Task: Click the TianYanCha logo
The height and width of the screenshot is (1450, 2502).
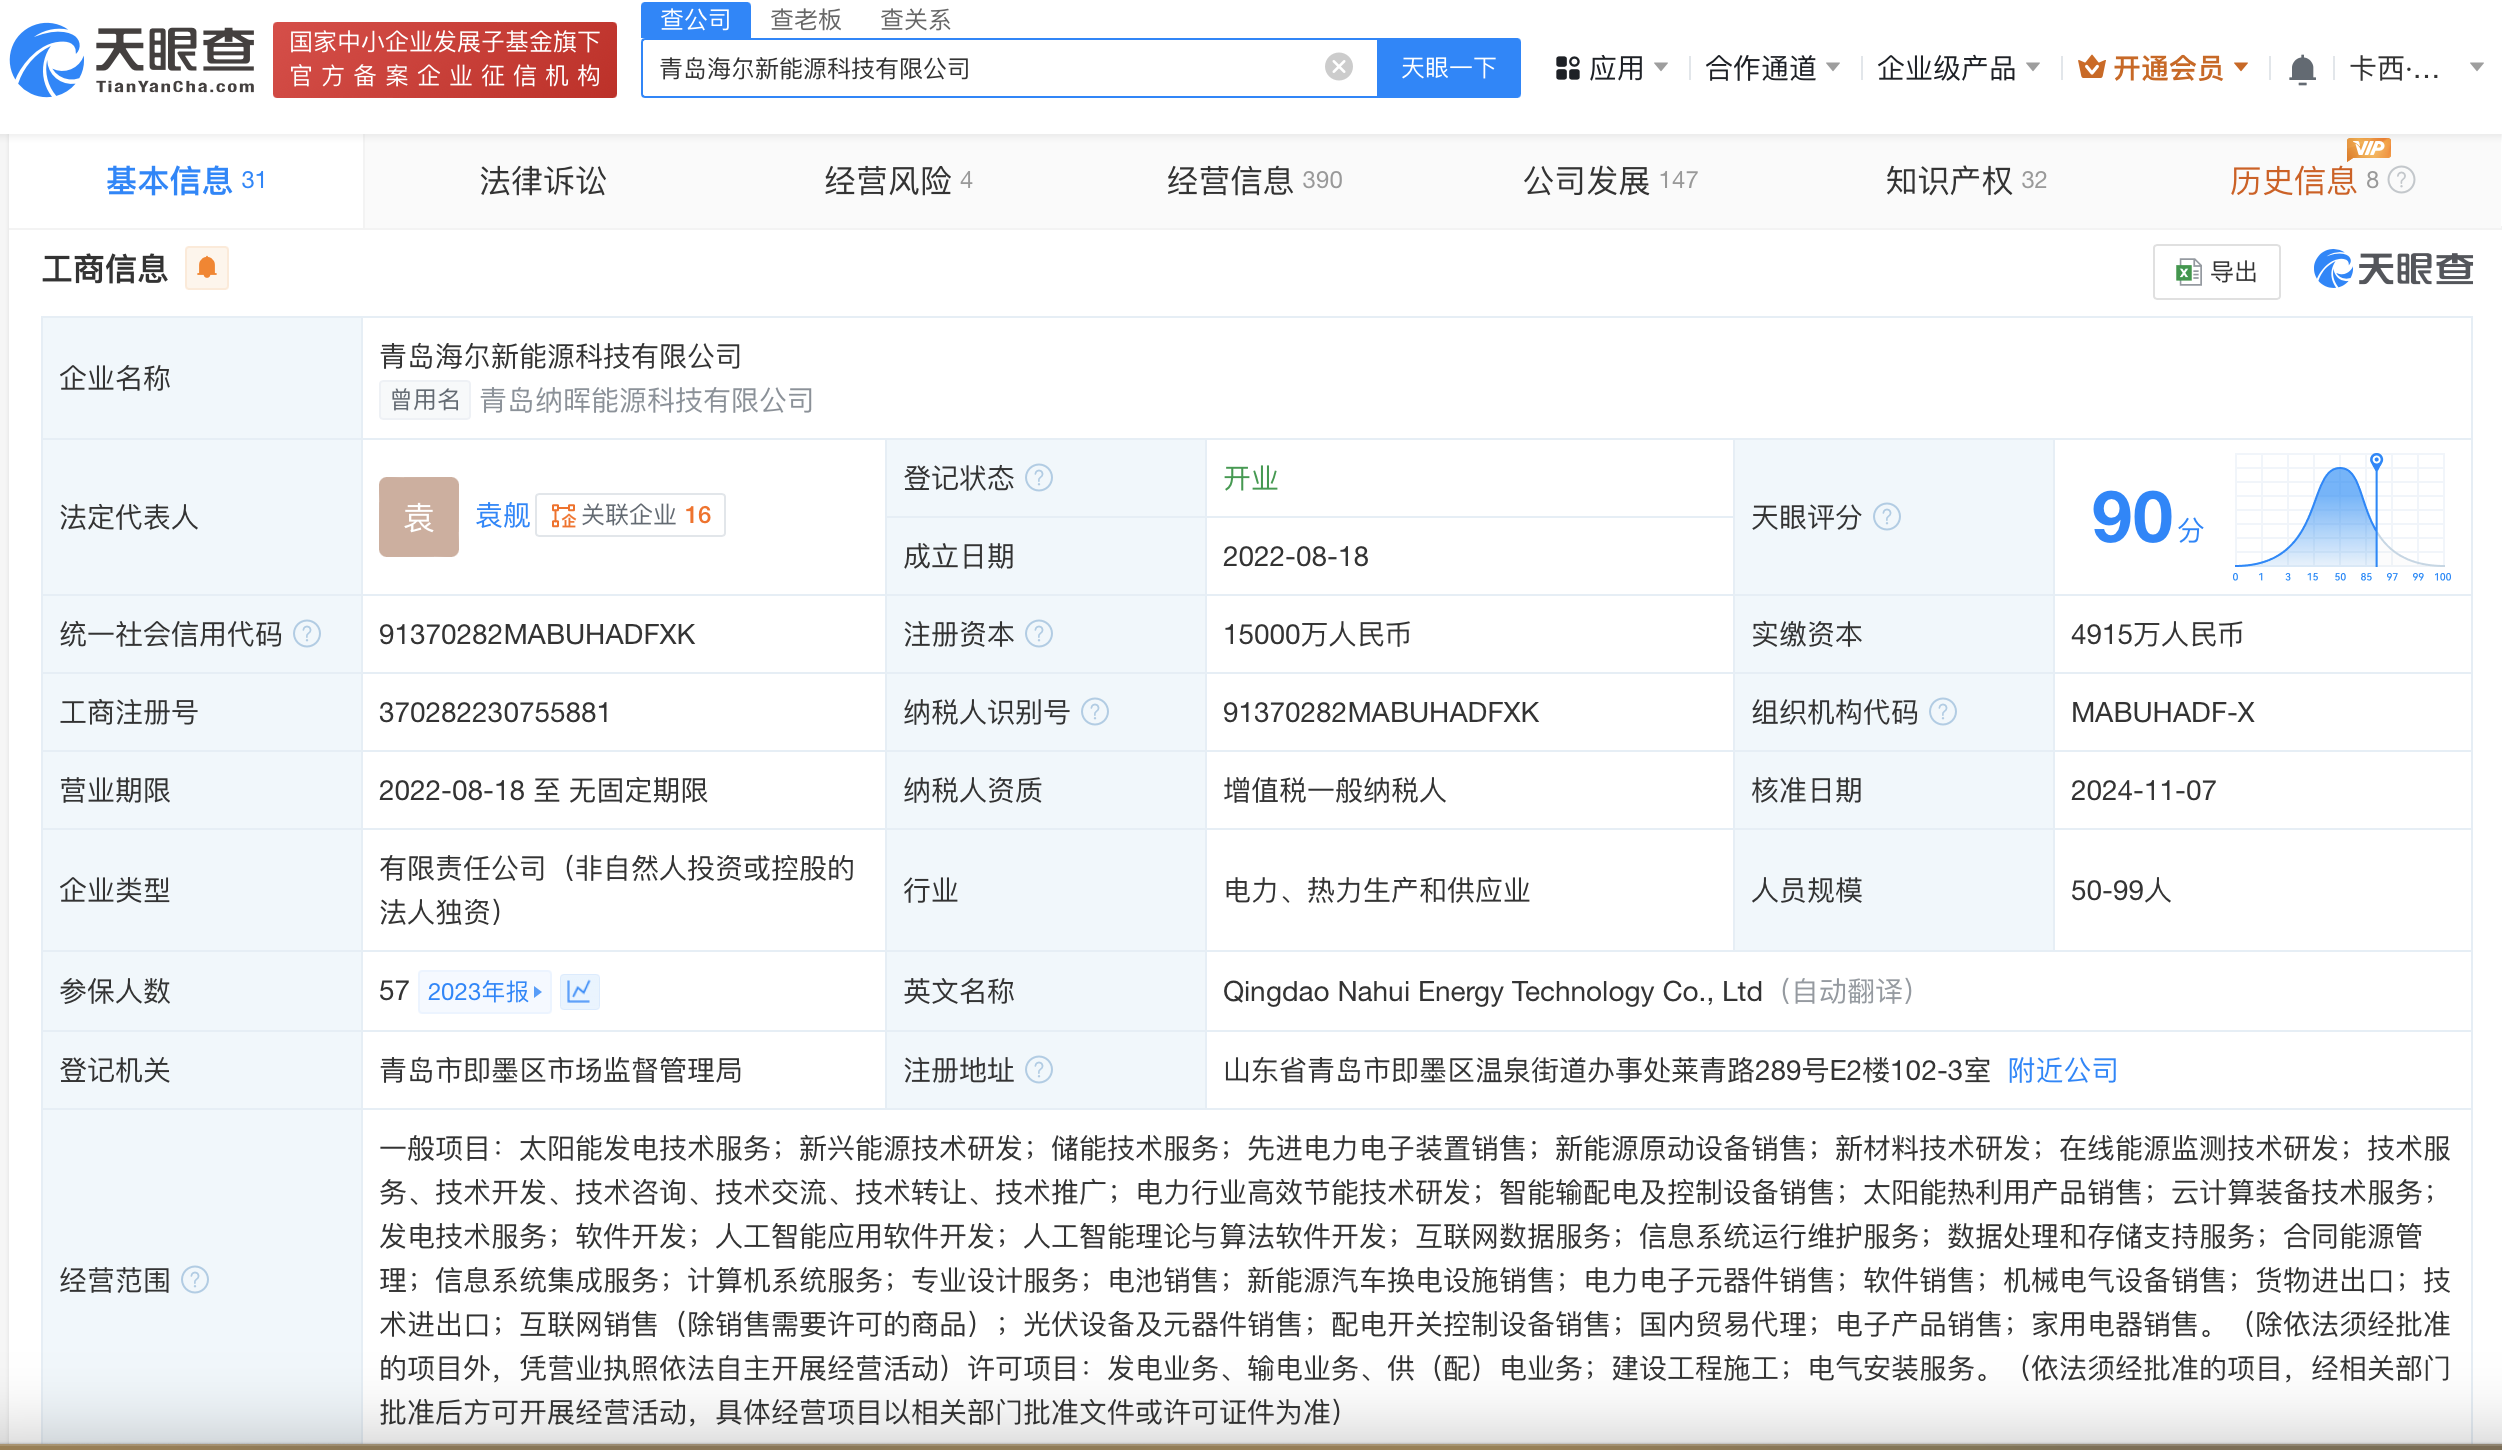Action: click(x=133, y=60)
